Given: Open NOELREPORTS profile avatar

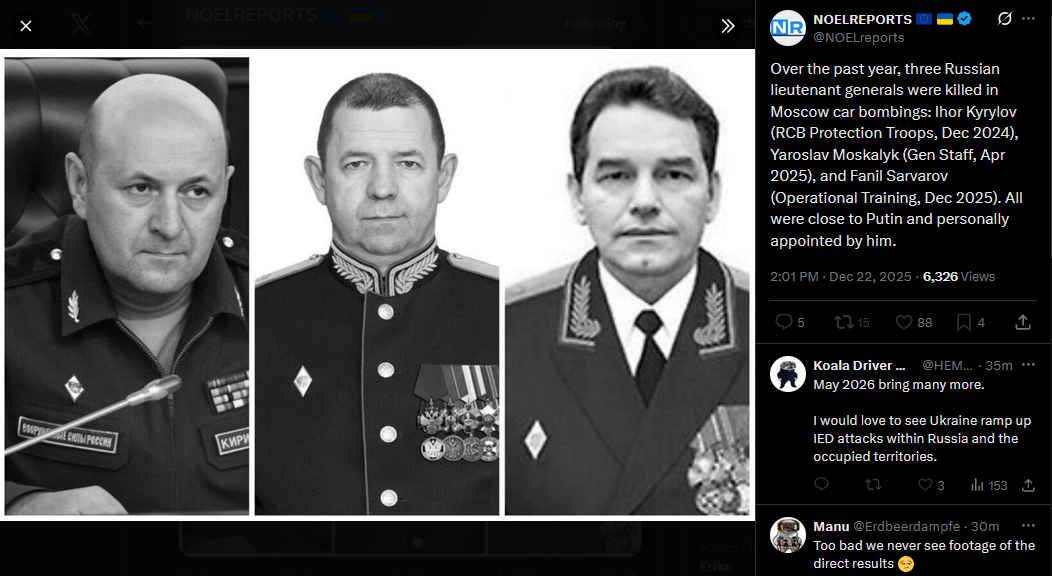Looking at the screenshot, I should pyautogui.click(x=788, y=27).
